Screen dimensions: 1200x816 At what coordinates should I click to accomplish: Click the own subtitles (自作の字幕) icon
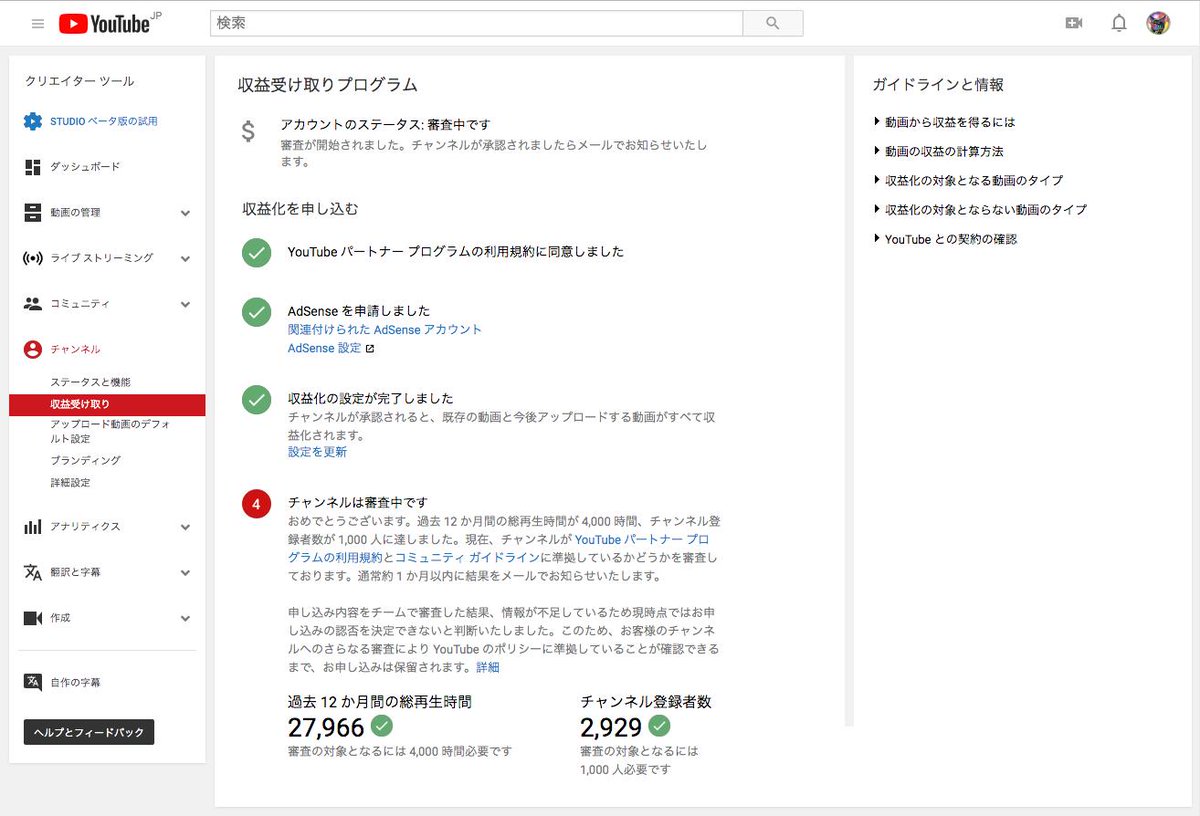pos(33,682)
